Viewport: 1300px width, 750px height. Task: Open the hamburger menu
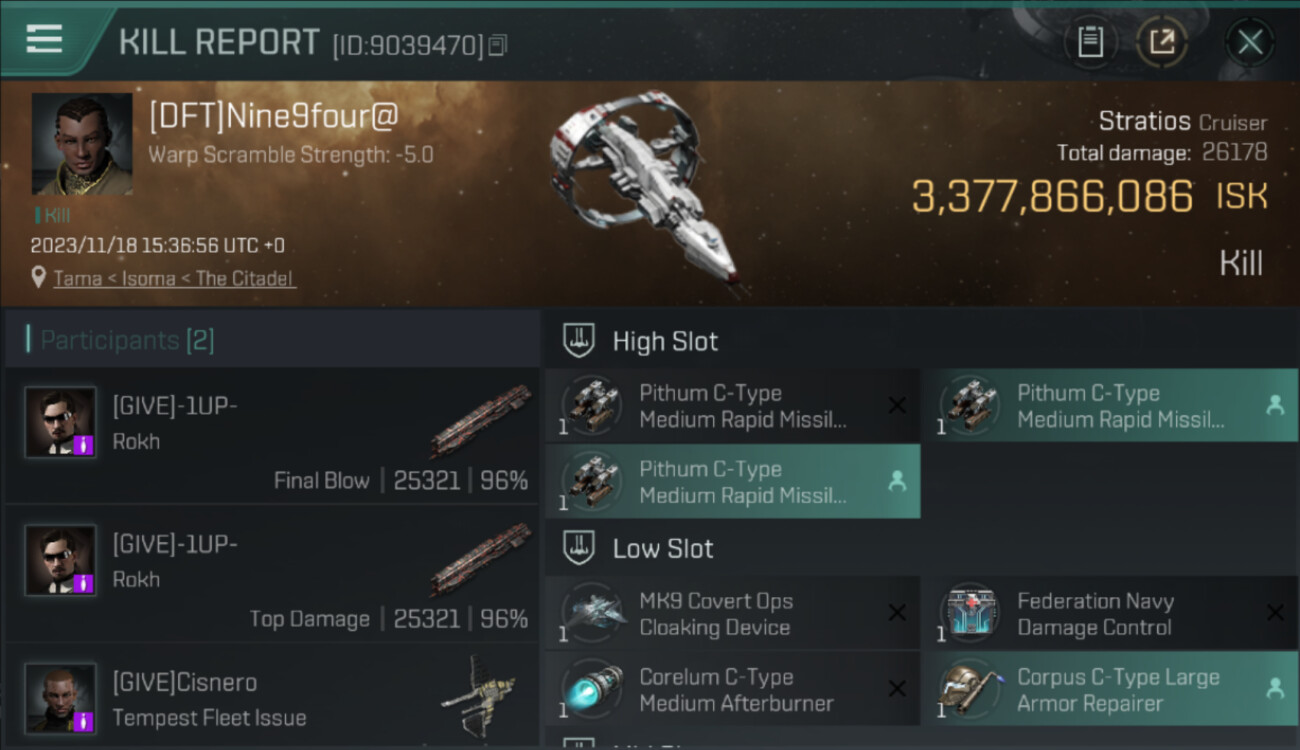[44, 39]
